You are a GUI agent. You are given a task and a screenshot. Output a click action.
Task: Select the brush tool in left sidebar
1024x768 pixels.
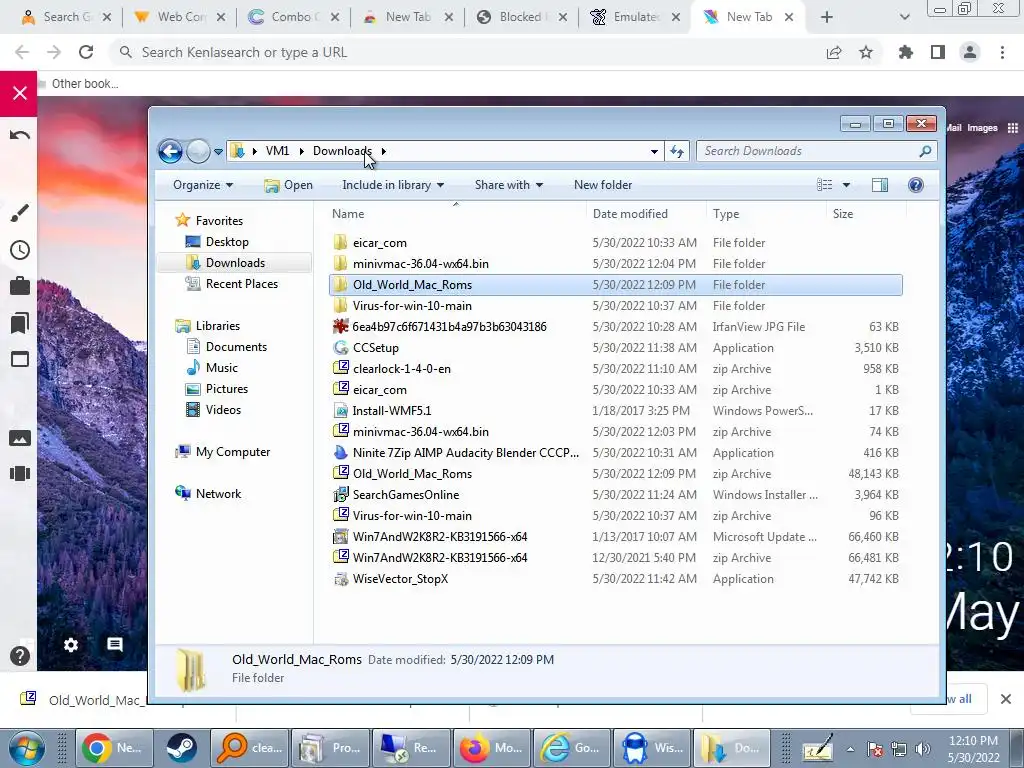pos(20,212)
